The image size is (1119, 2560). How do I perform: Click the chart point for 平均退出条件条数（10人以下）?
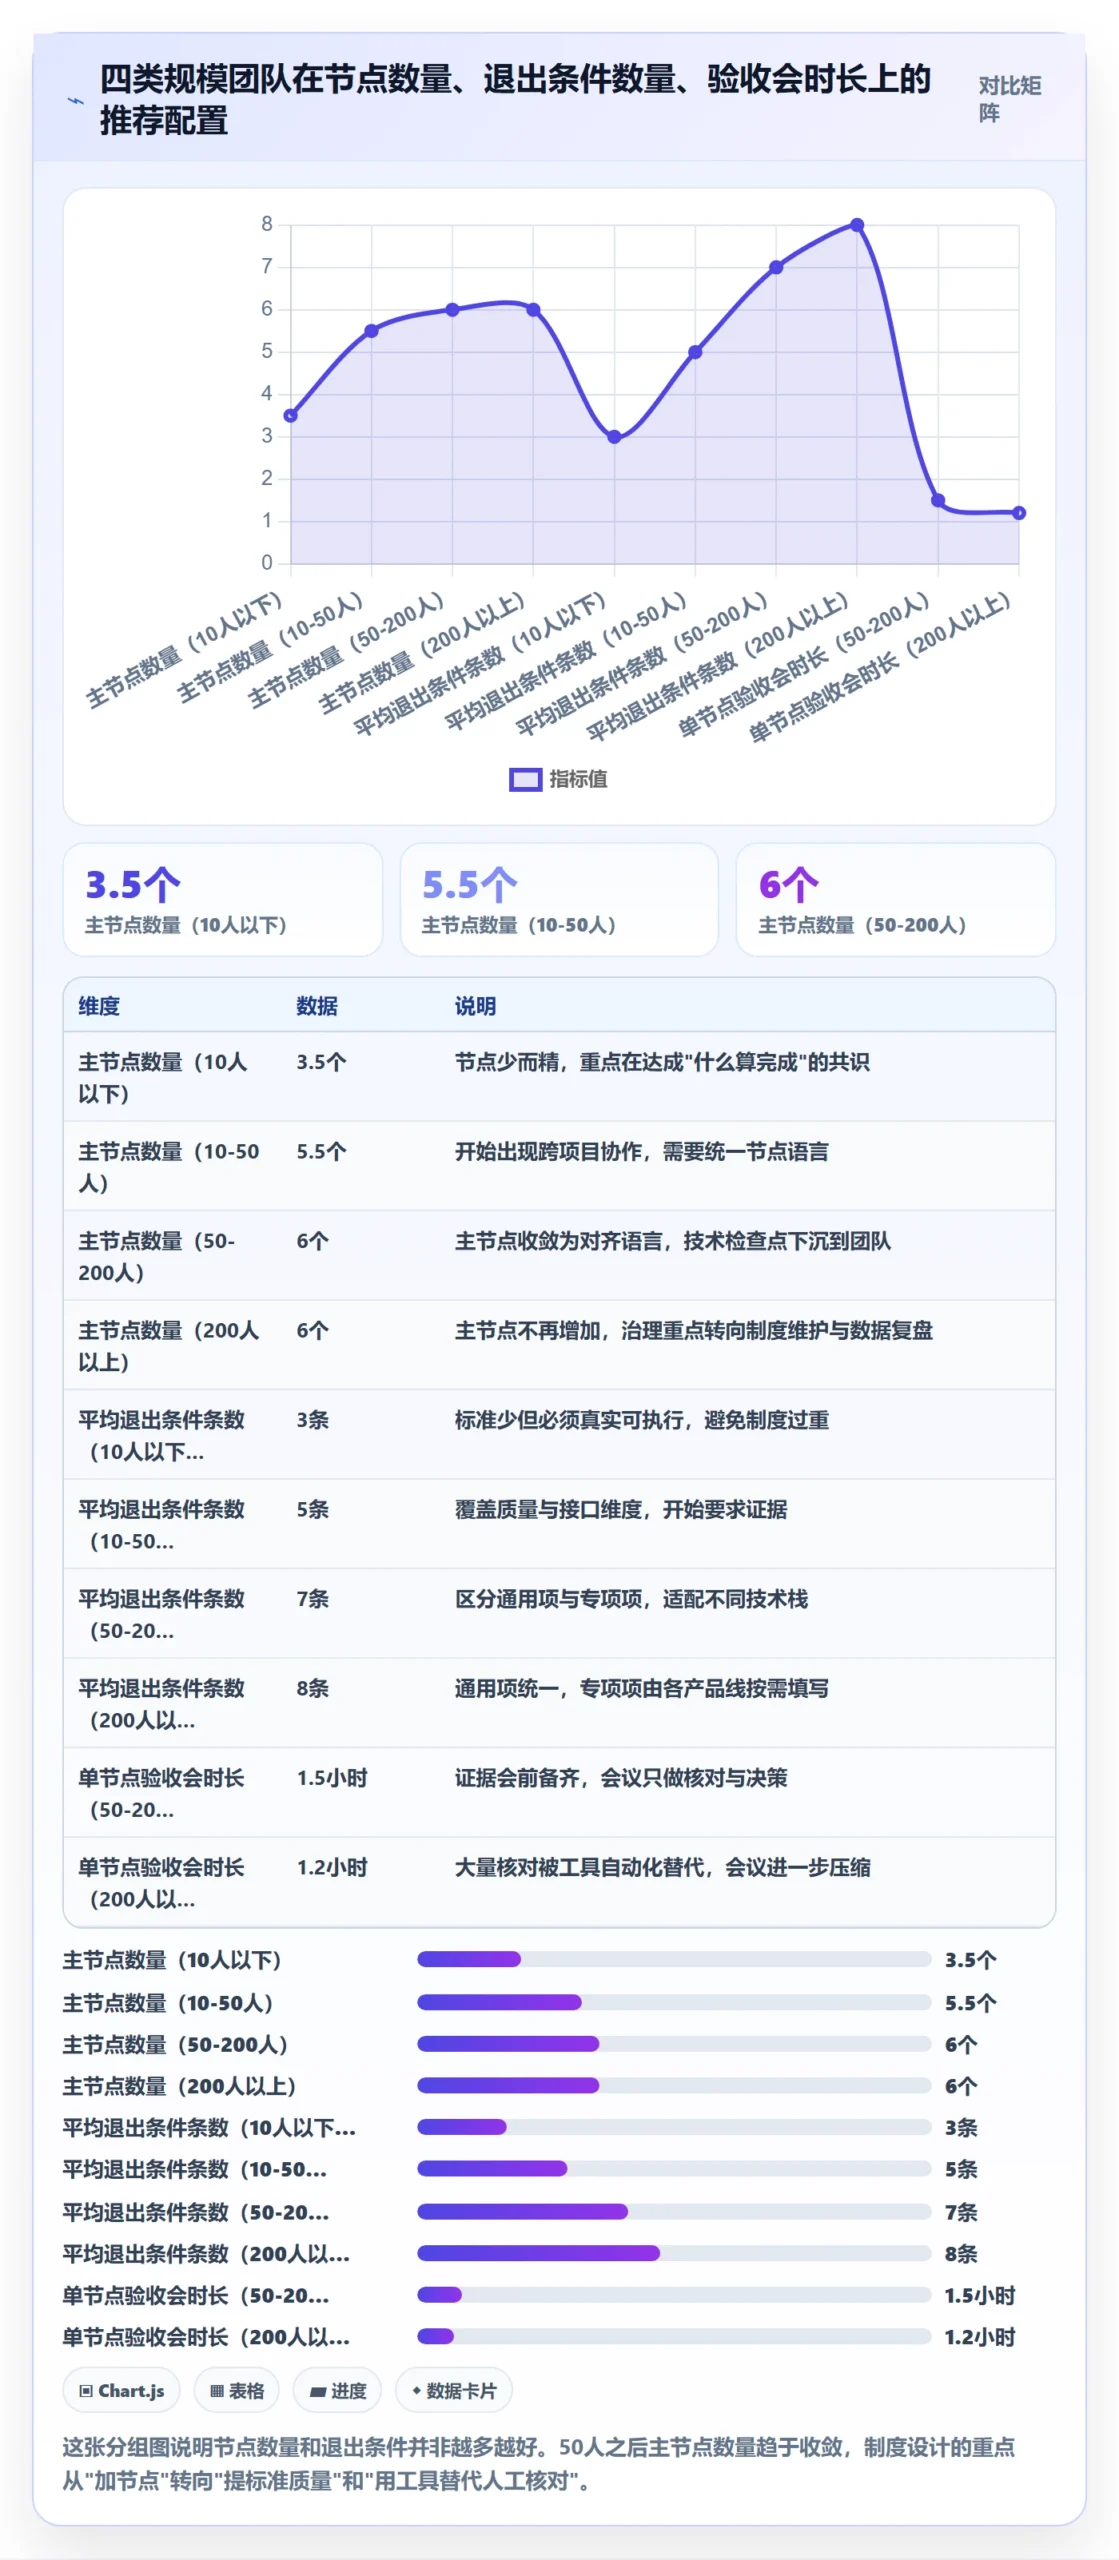click(614, 437)
